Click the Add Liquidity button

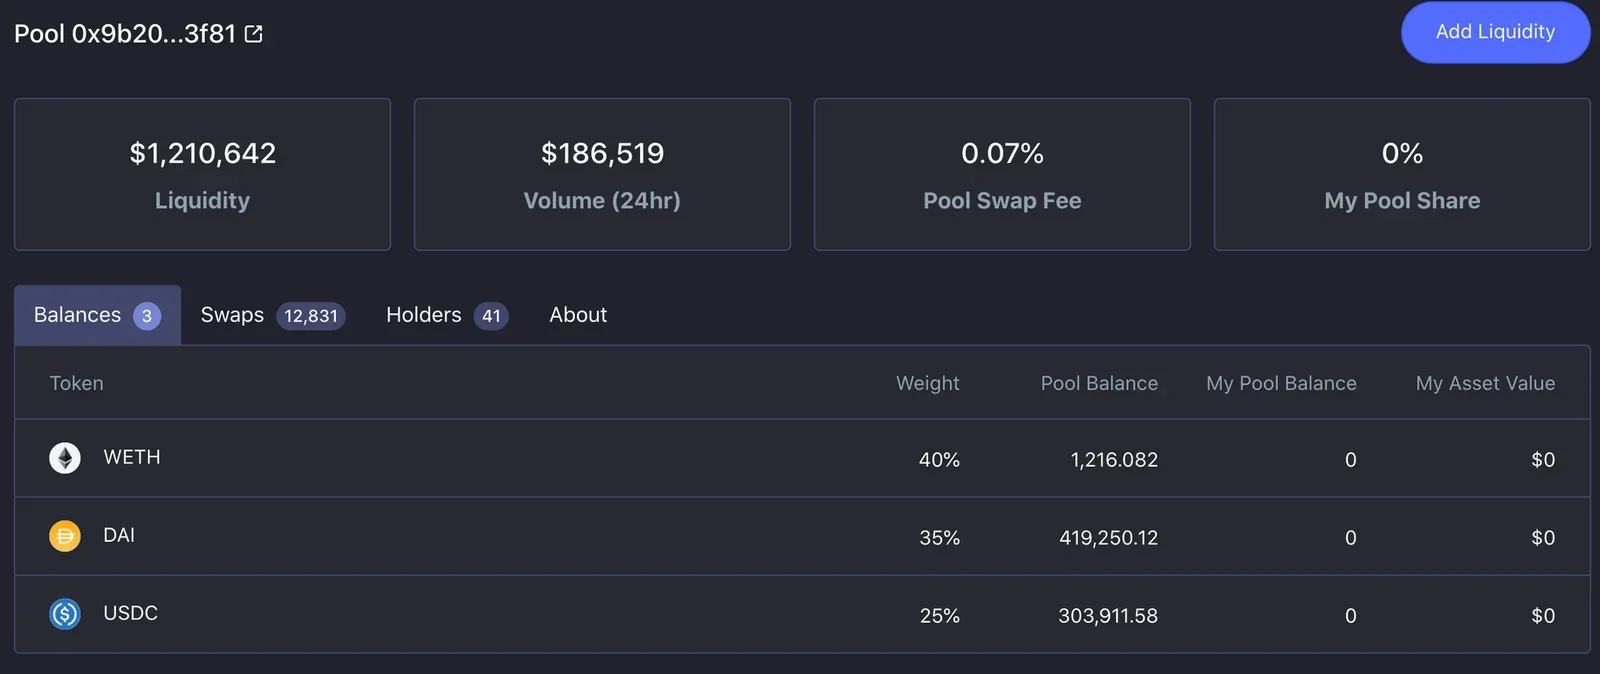[x=1495, y=32]
